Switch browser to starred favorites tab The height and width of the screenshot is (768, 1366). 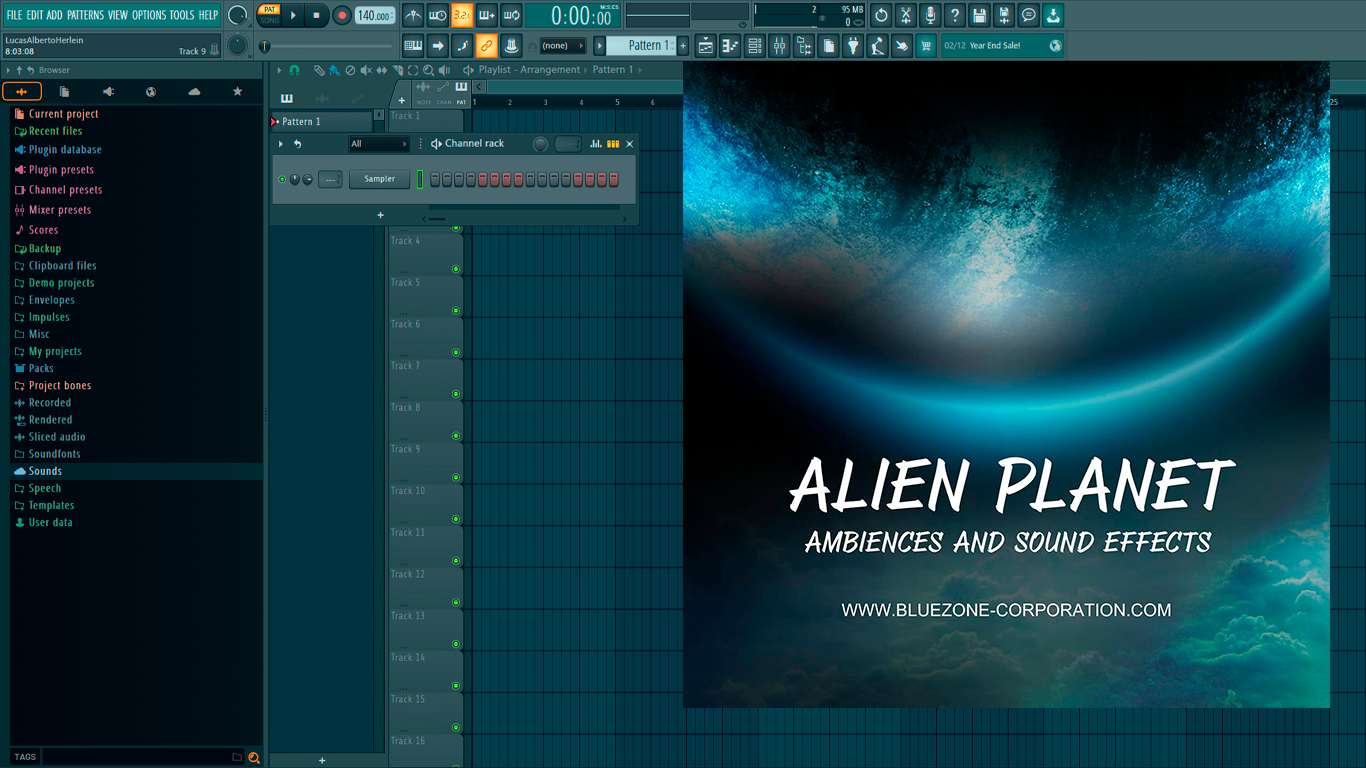(237, 91)
